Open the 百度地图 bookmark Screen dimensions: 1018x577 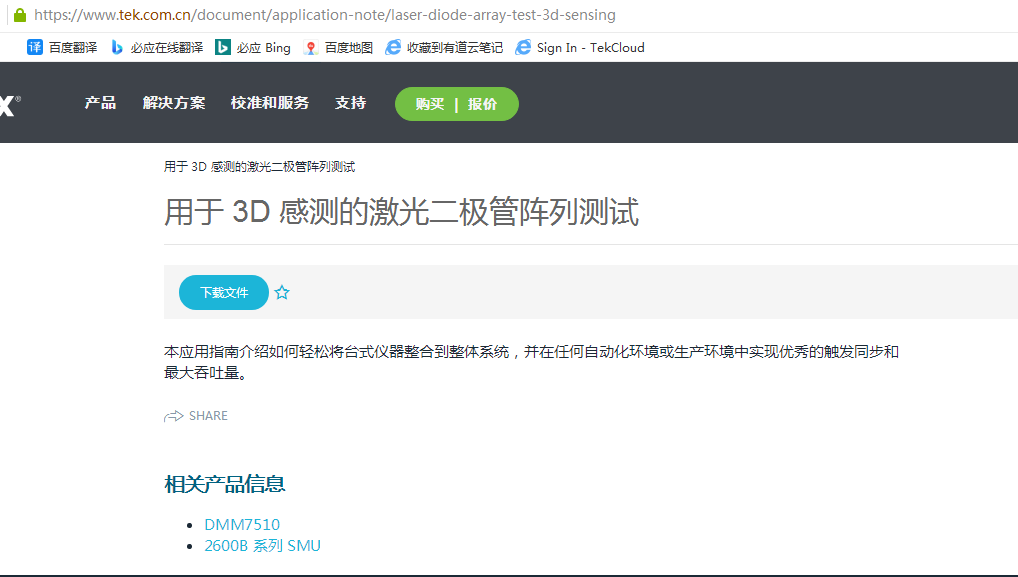(338, 47)
